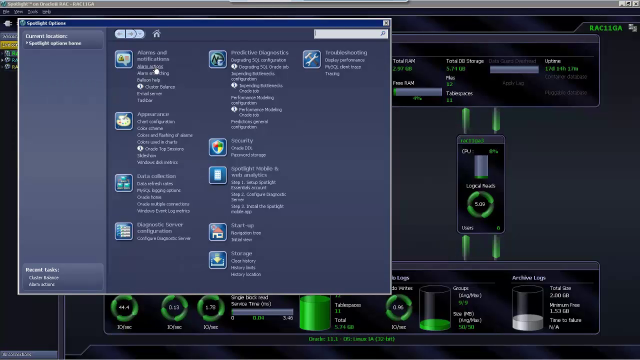Open Navigation tree link under Start-up
Image resolution: width=640 pixels, height=360 pixels.
(x=246, y=233)
